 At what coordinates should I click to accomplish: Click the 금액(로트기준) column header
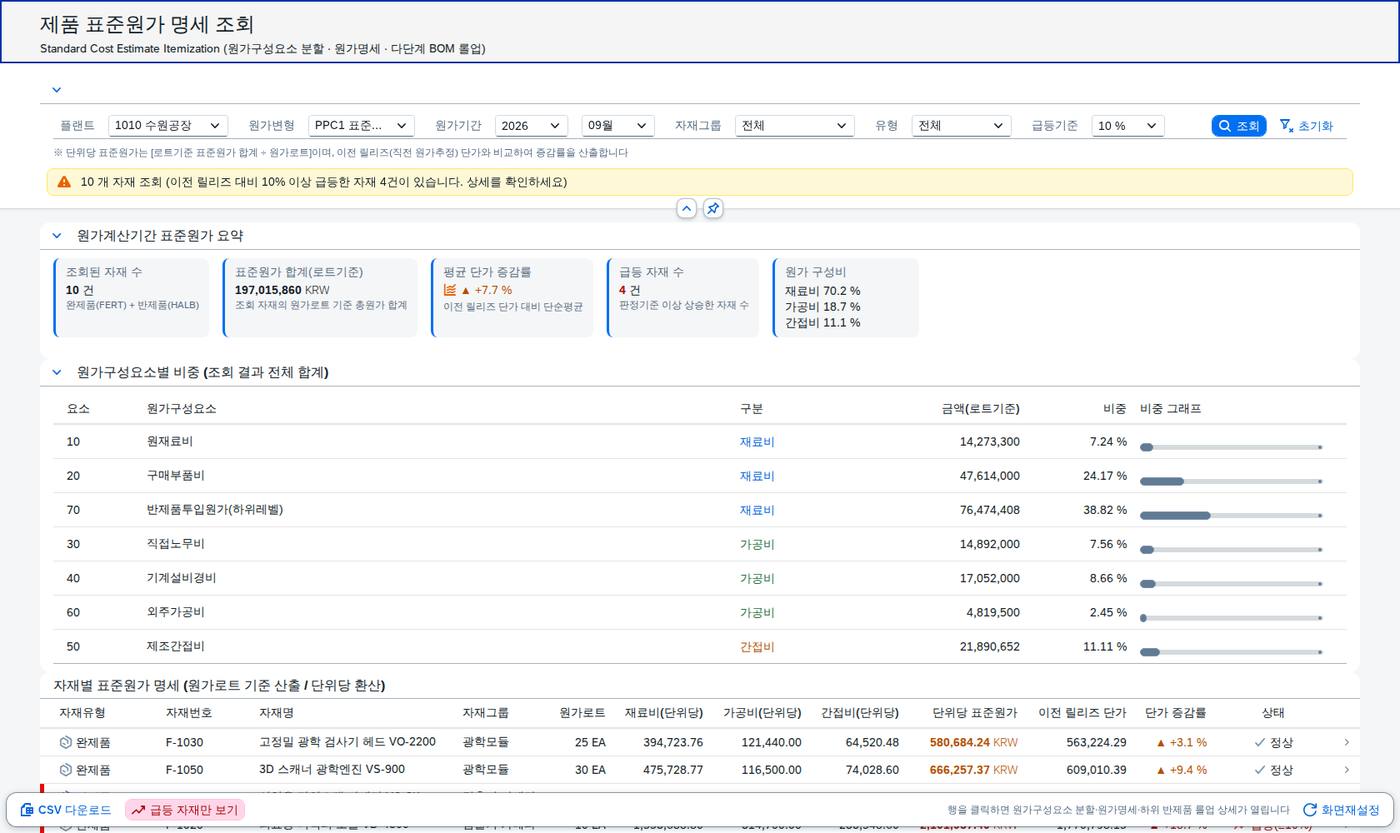pyautogui.click(x=980, y=409)
